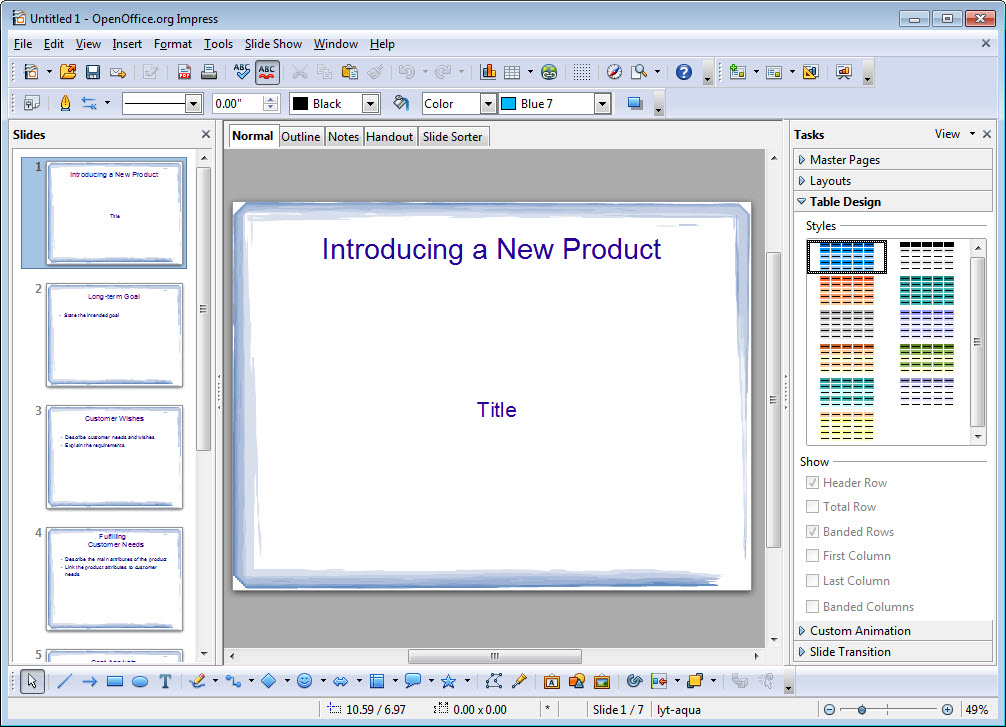Image resolution: width=1006 pixels, height=727 pixels.
Task: Switch to the Handout view tab
Action: point(389,137)
